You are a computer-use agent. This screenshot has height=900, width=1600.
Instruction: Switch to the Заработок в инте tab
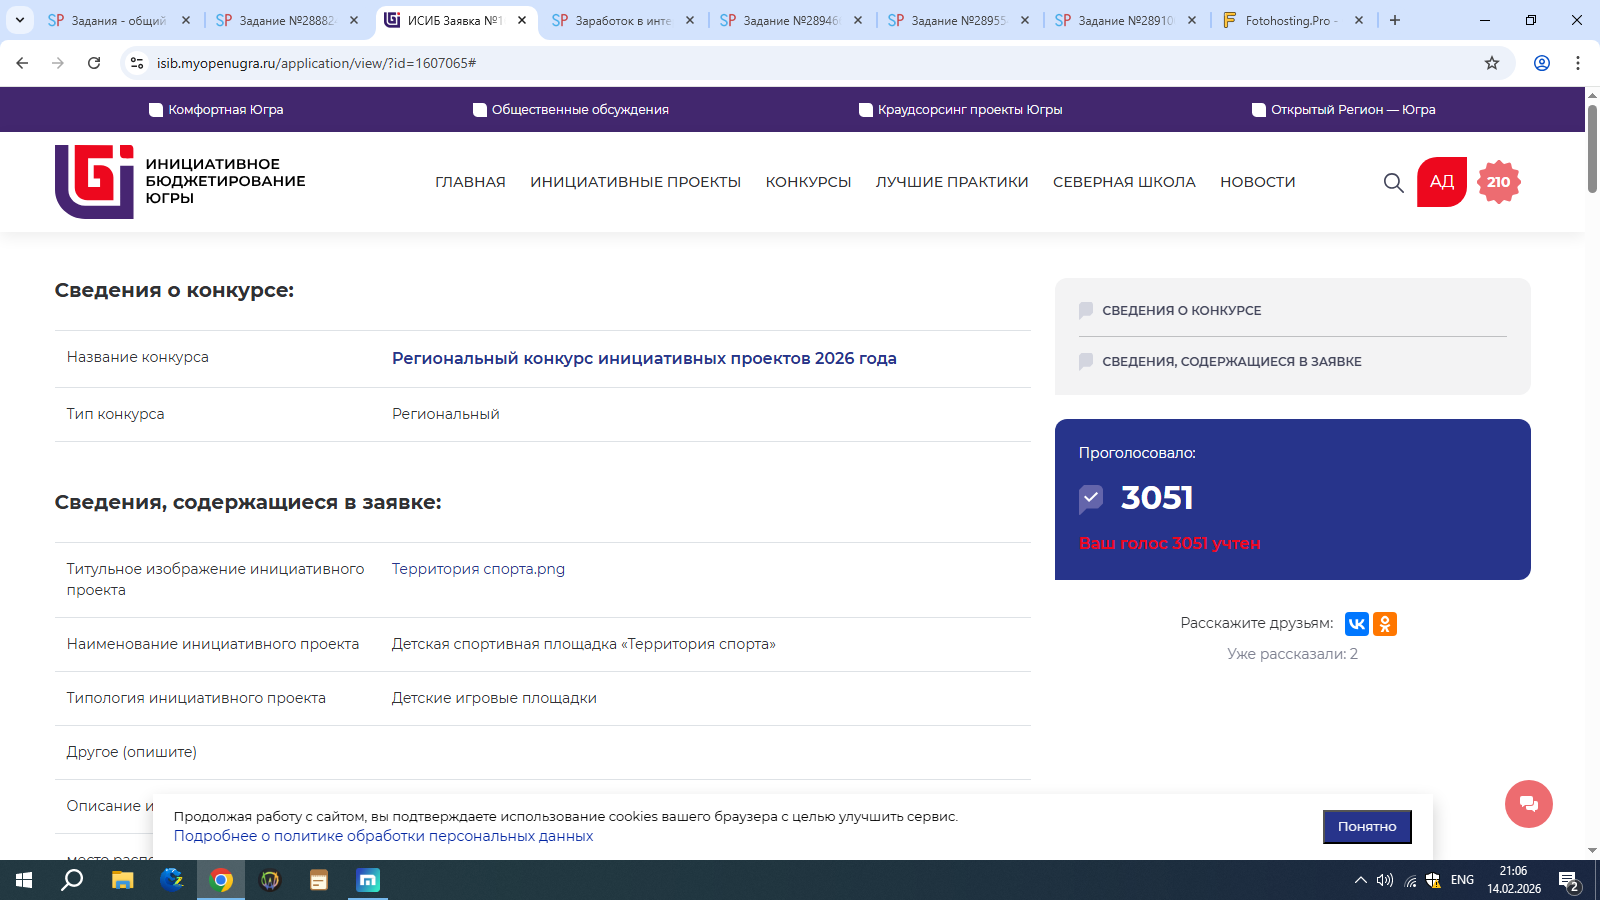click(622, 20)
